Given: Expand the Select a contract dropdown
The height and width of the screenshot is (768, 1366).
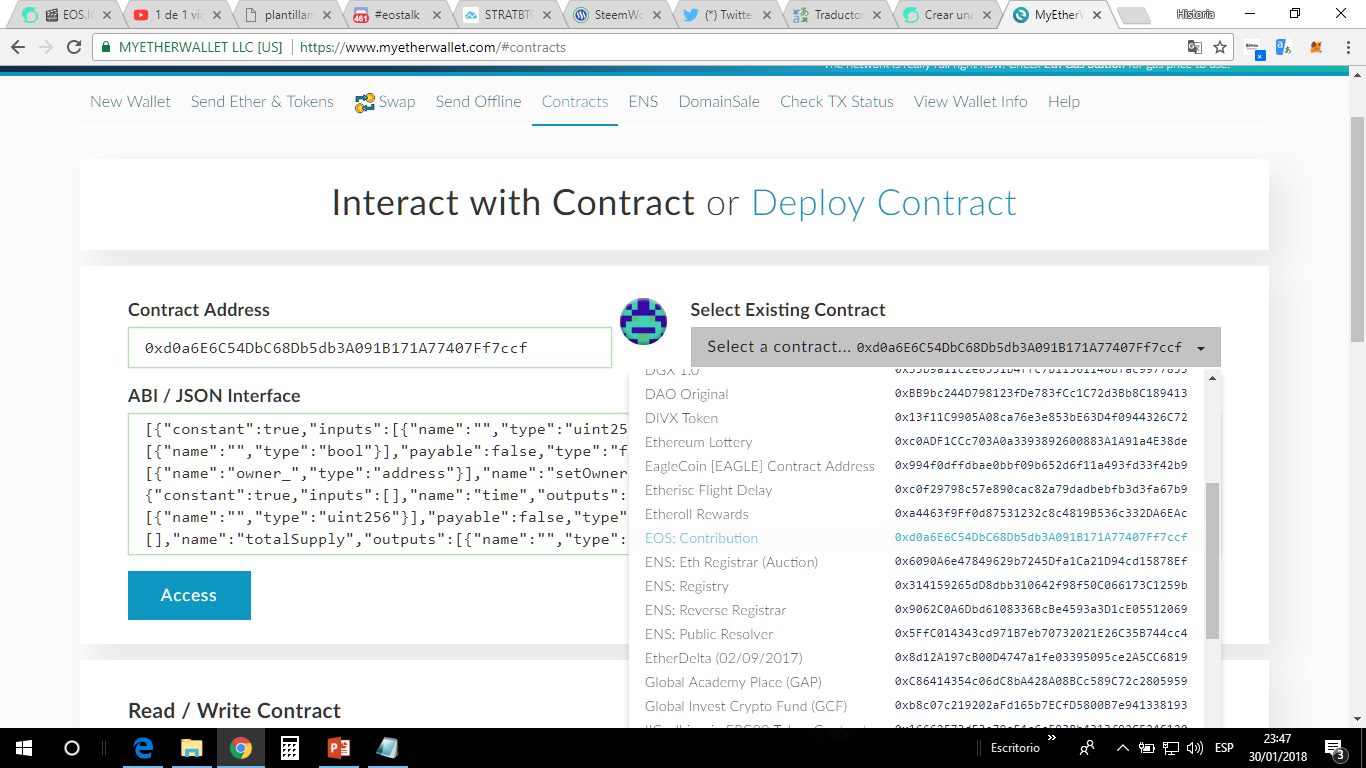Looking at the screenshot, I should [x=955, y=347].
